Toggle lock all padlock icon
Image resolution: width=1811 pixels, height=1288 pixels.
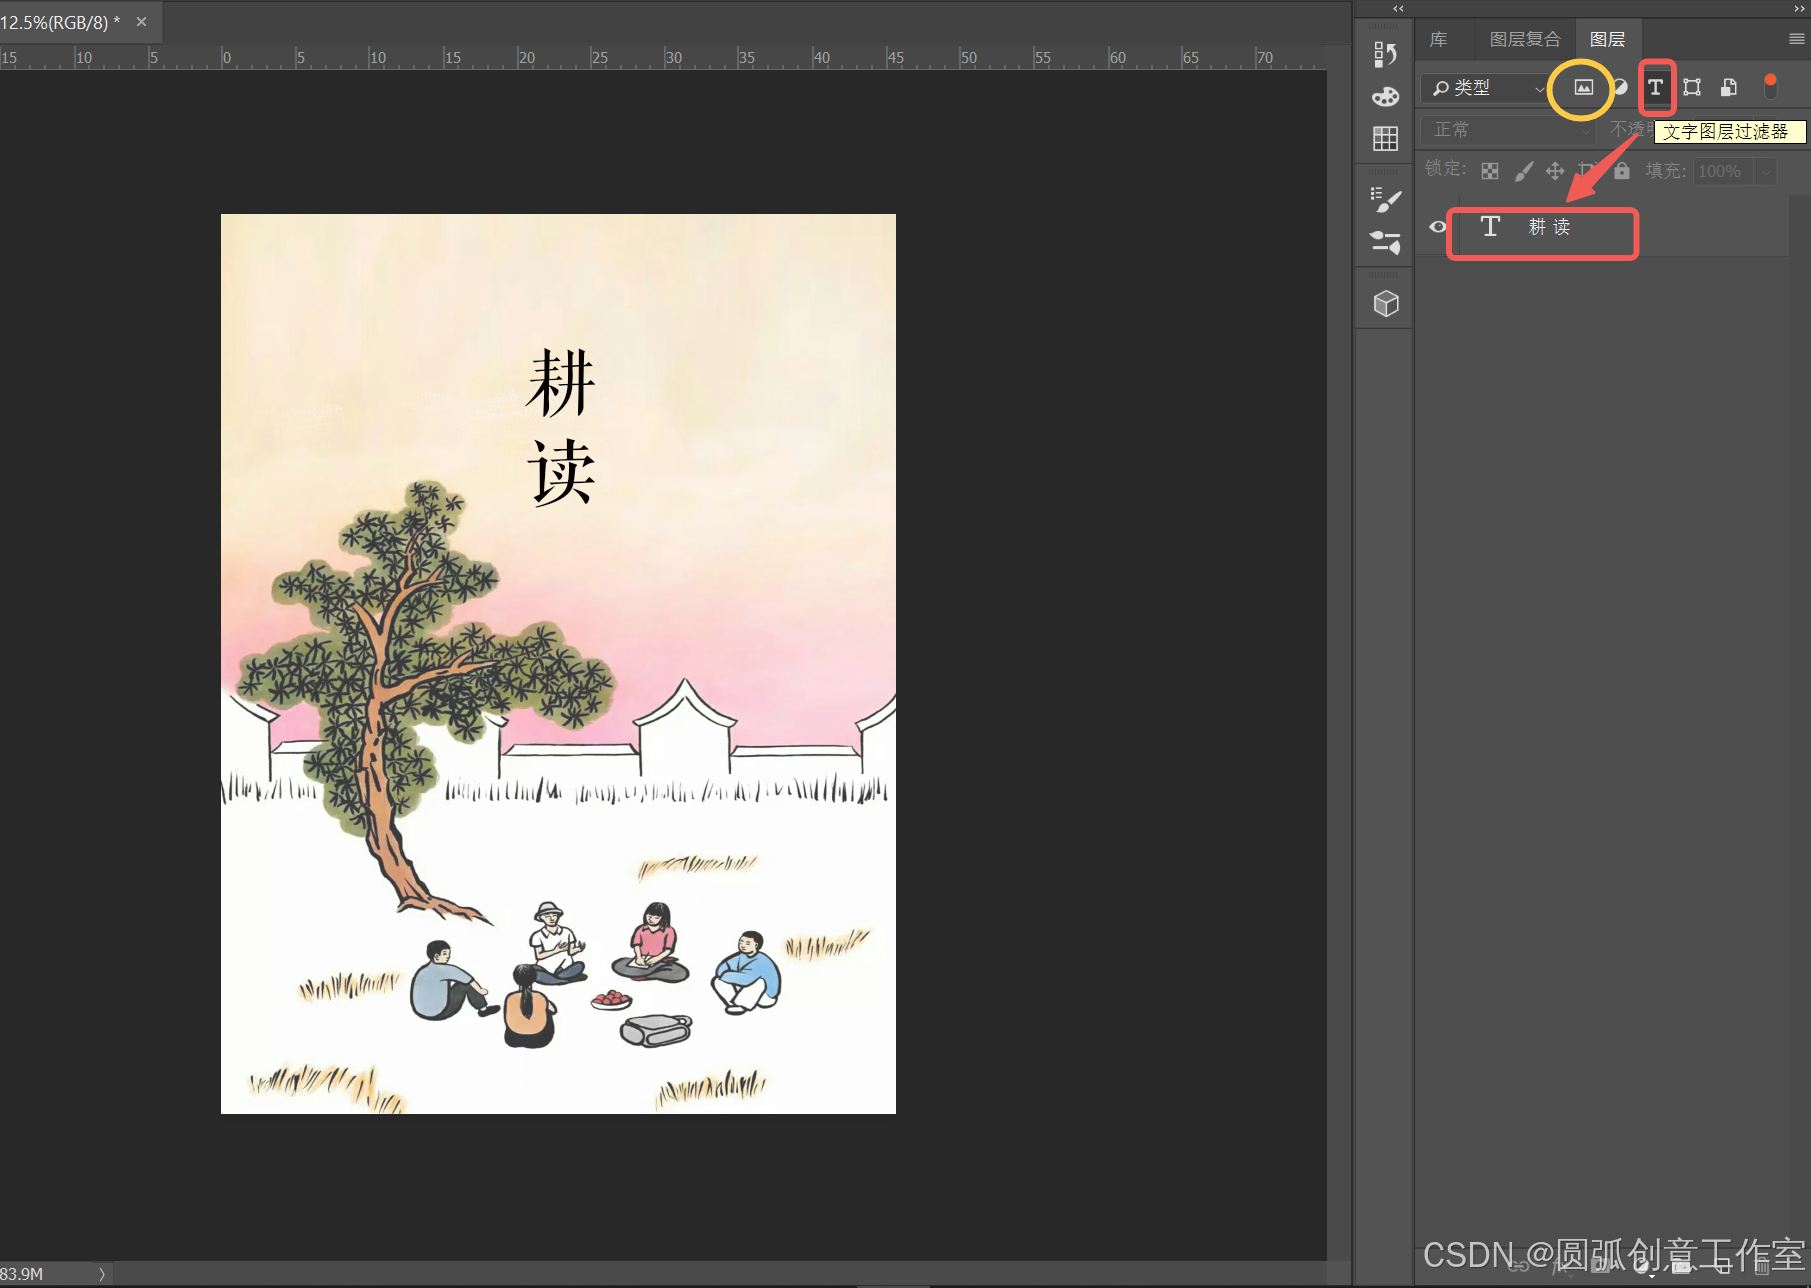pyautogui.click(x=1622, y=170)
